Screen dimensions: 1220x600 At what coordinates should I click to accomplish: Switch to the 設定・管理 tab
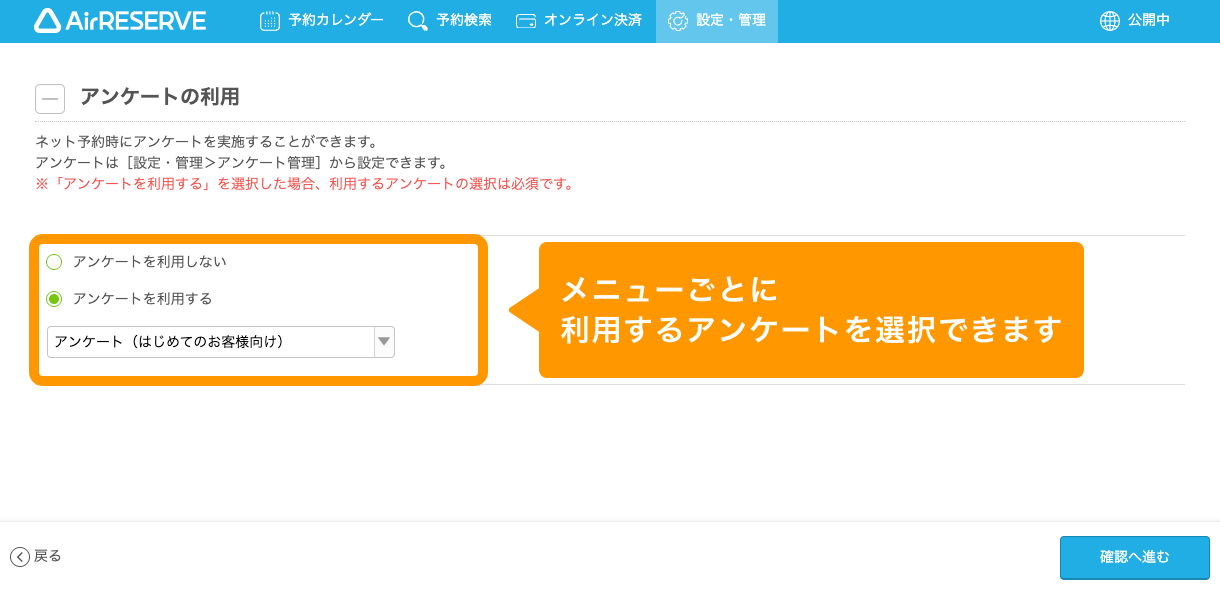(716, 20)
